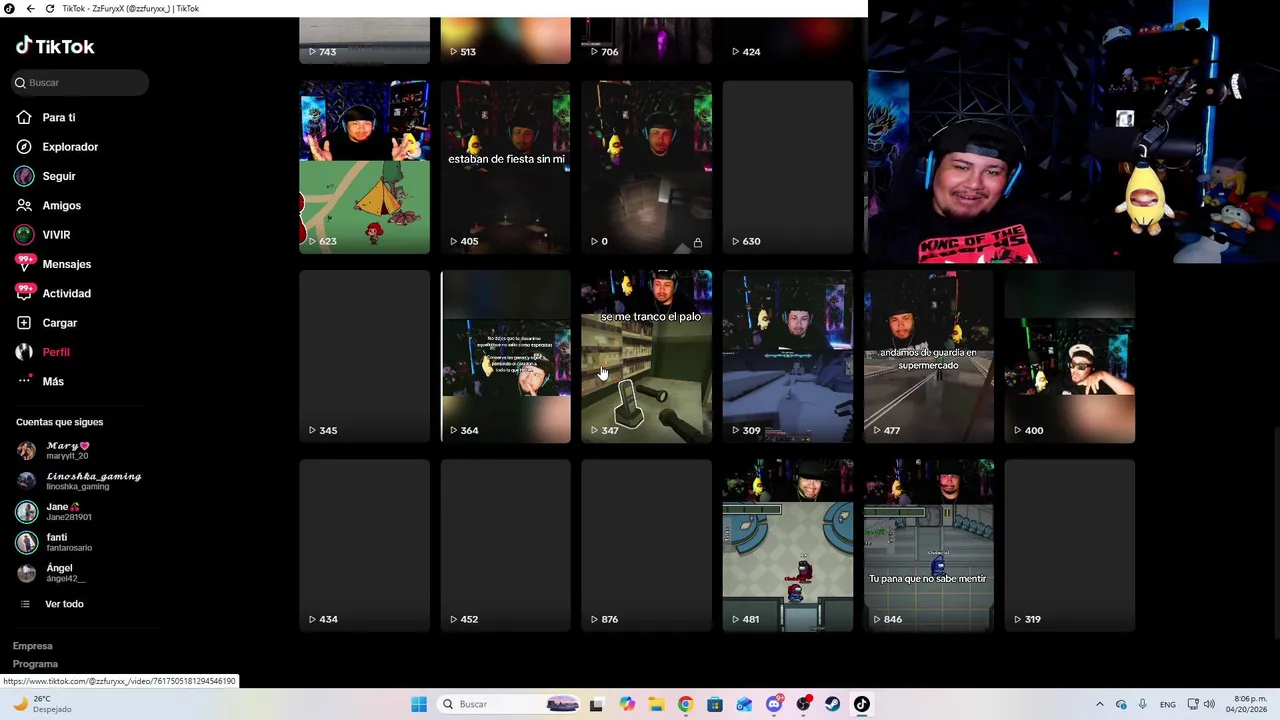Image resolution: width=1280 pixels, height=720 pixels.
Task: Open video with 876 views
Action: [646, 545]
